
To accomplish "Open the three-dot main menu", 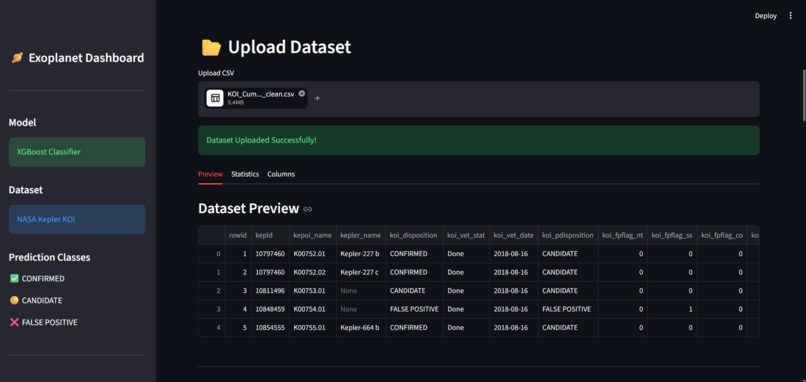I will pyautogui.click(x=791, y=16).
